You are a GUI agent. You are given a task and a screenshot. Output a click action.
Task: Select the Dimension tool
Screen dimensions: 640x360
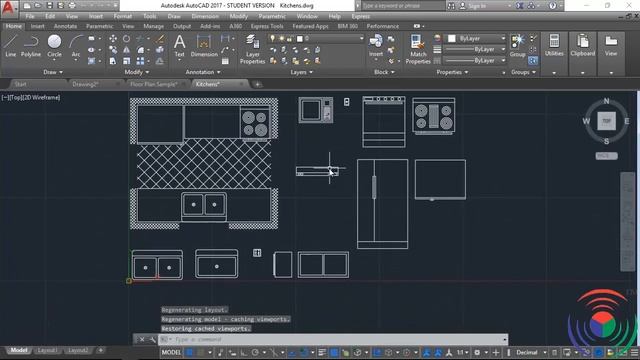(x=204, y=46)
